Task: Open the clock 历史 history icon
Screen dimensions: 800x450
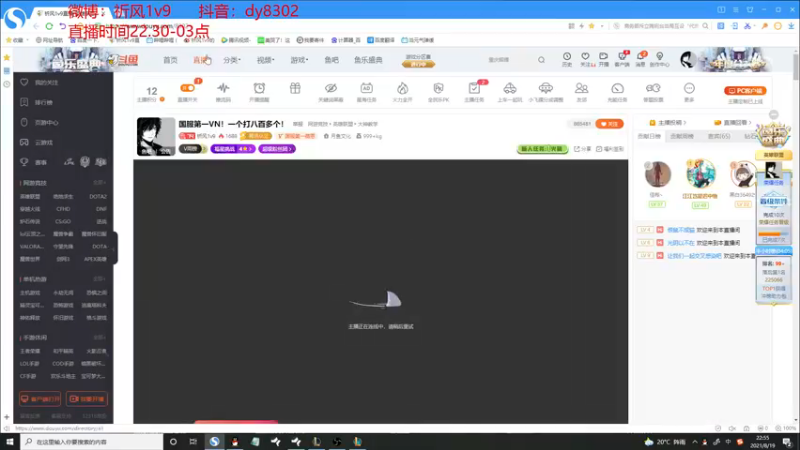Action: pyautogui.click(x=567, y=59)
